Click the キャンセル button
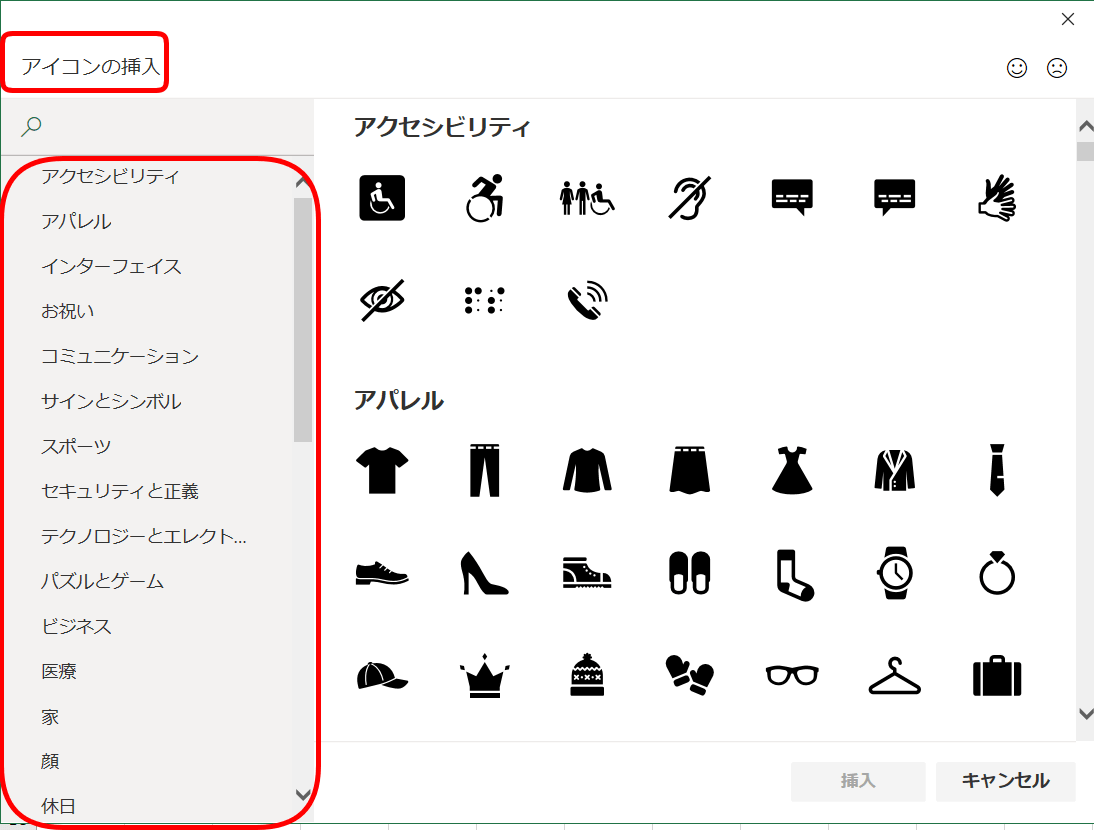 point(1005,781)
